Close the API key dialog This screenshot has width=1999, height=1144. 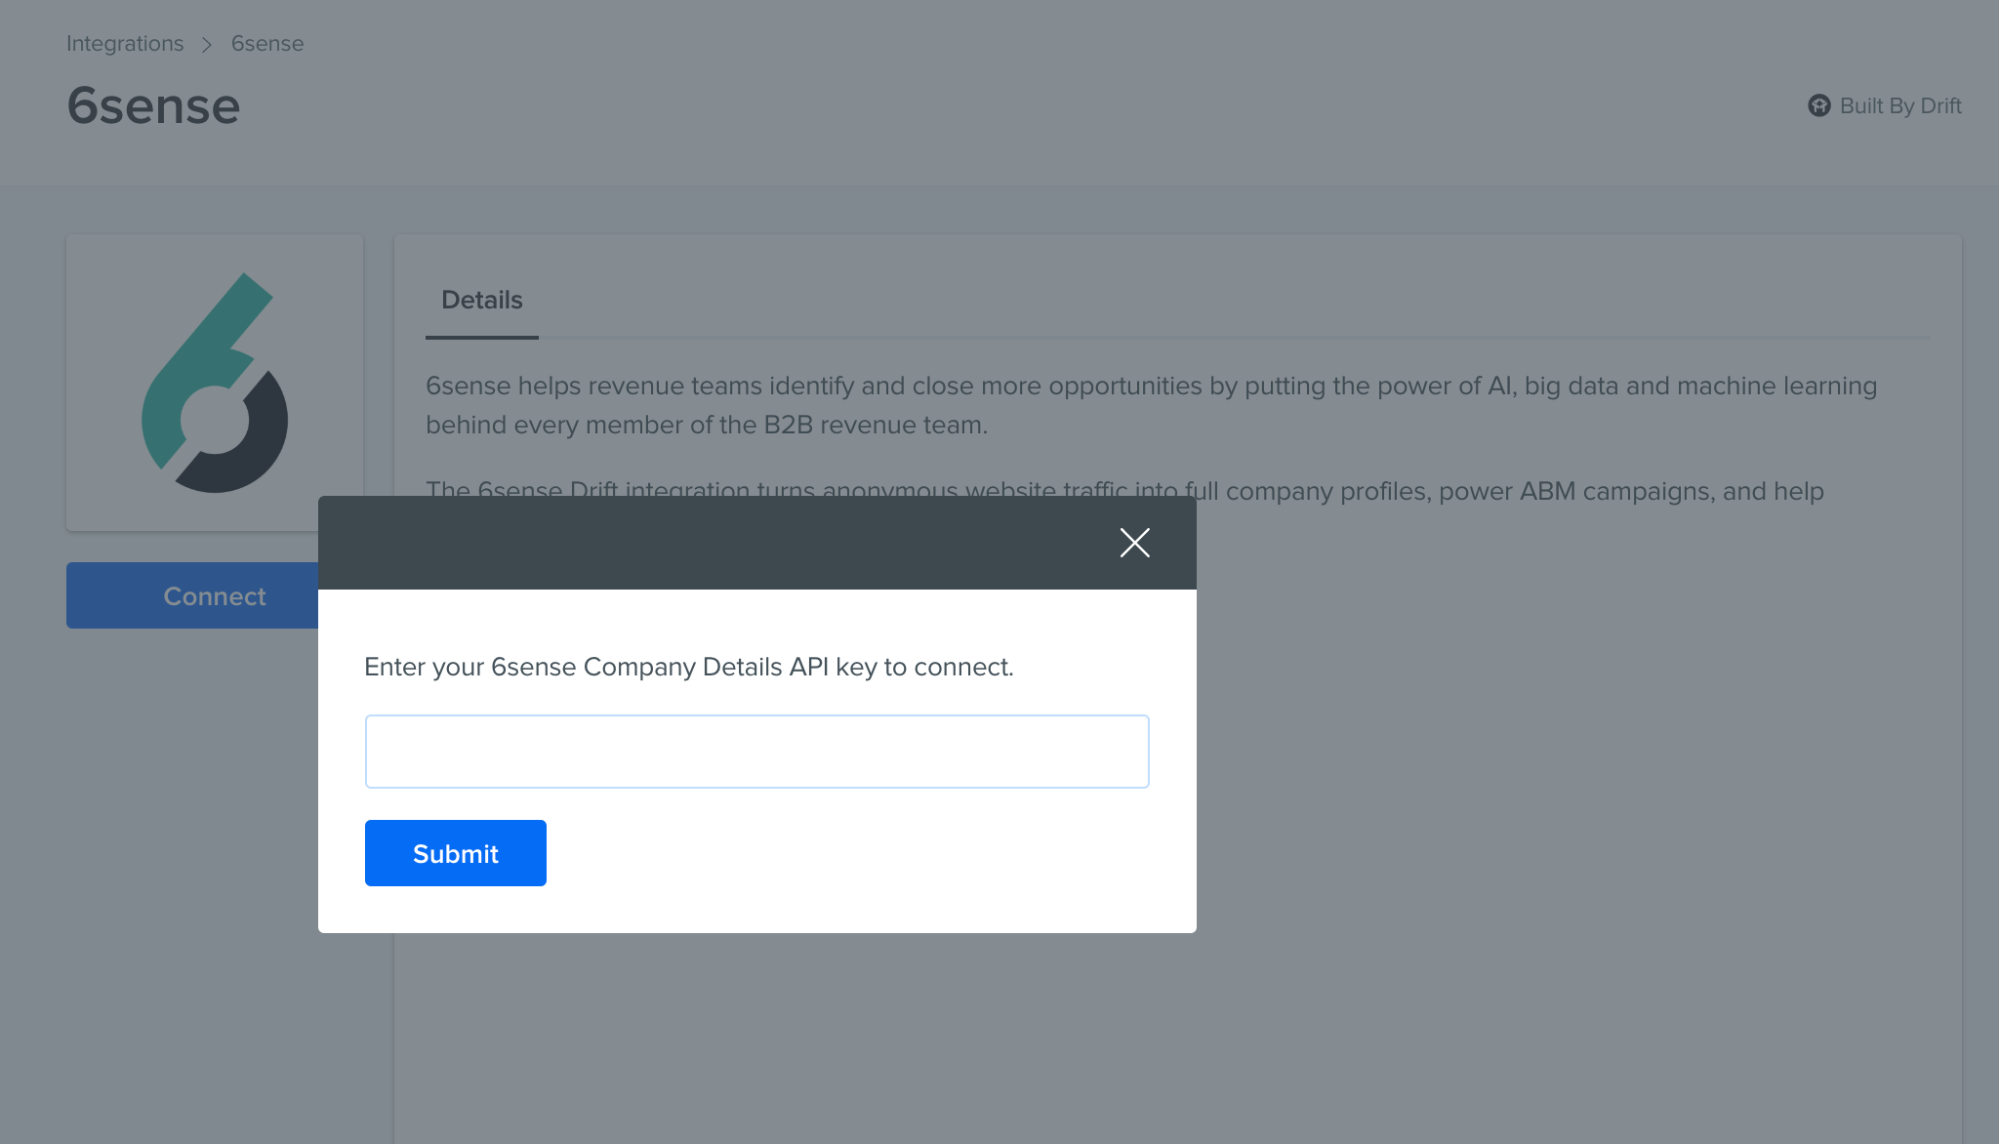coord(1134,543)
